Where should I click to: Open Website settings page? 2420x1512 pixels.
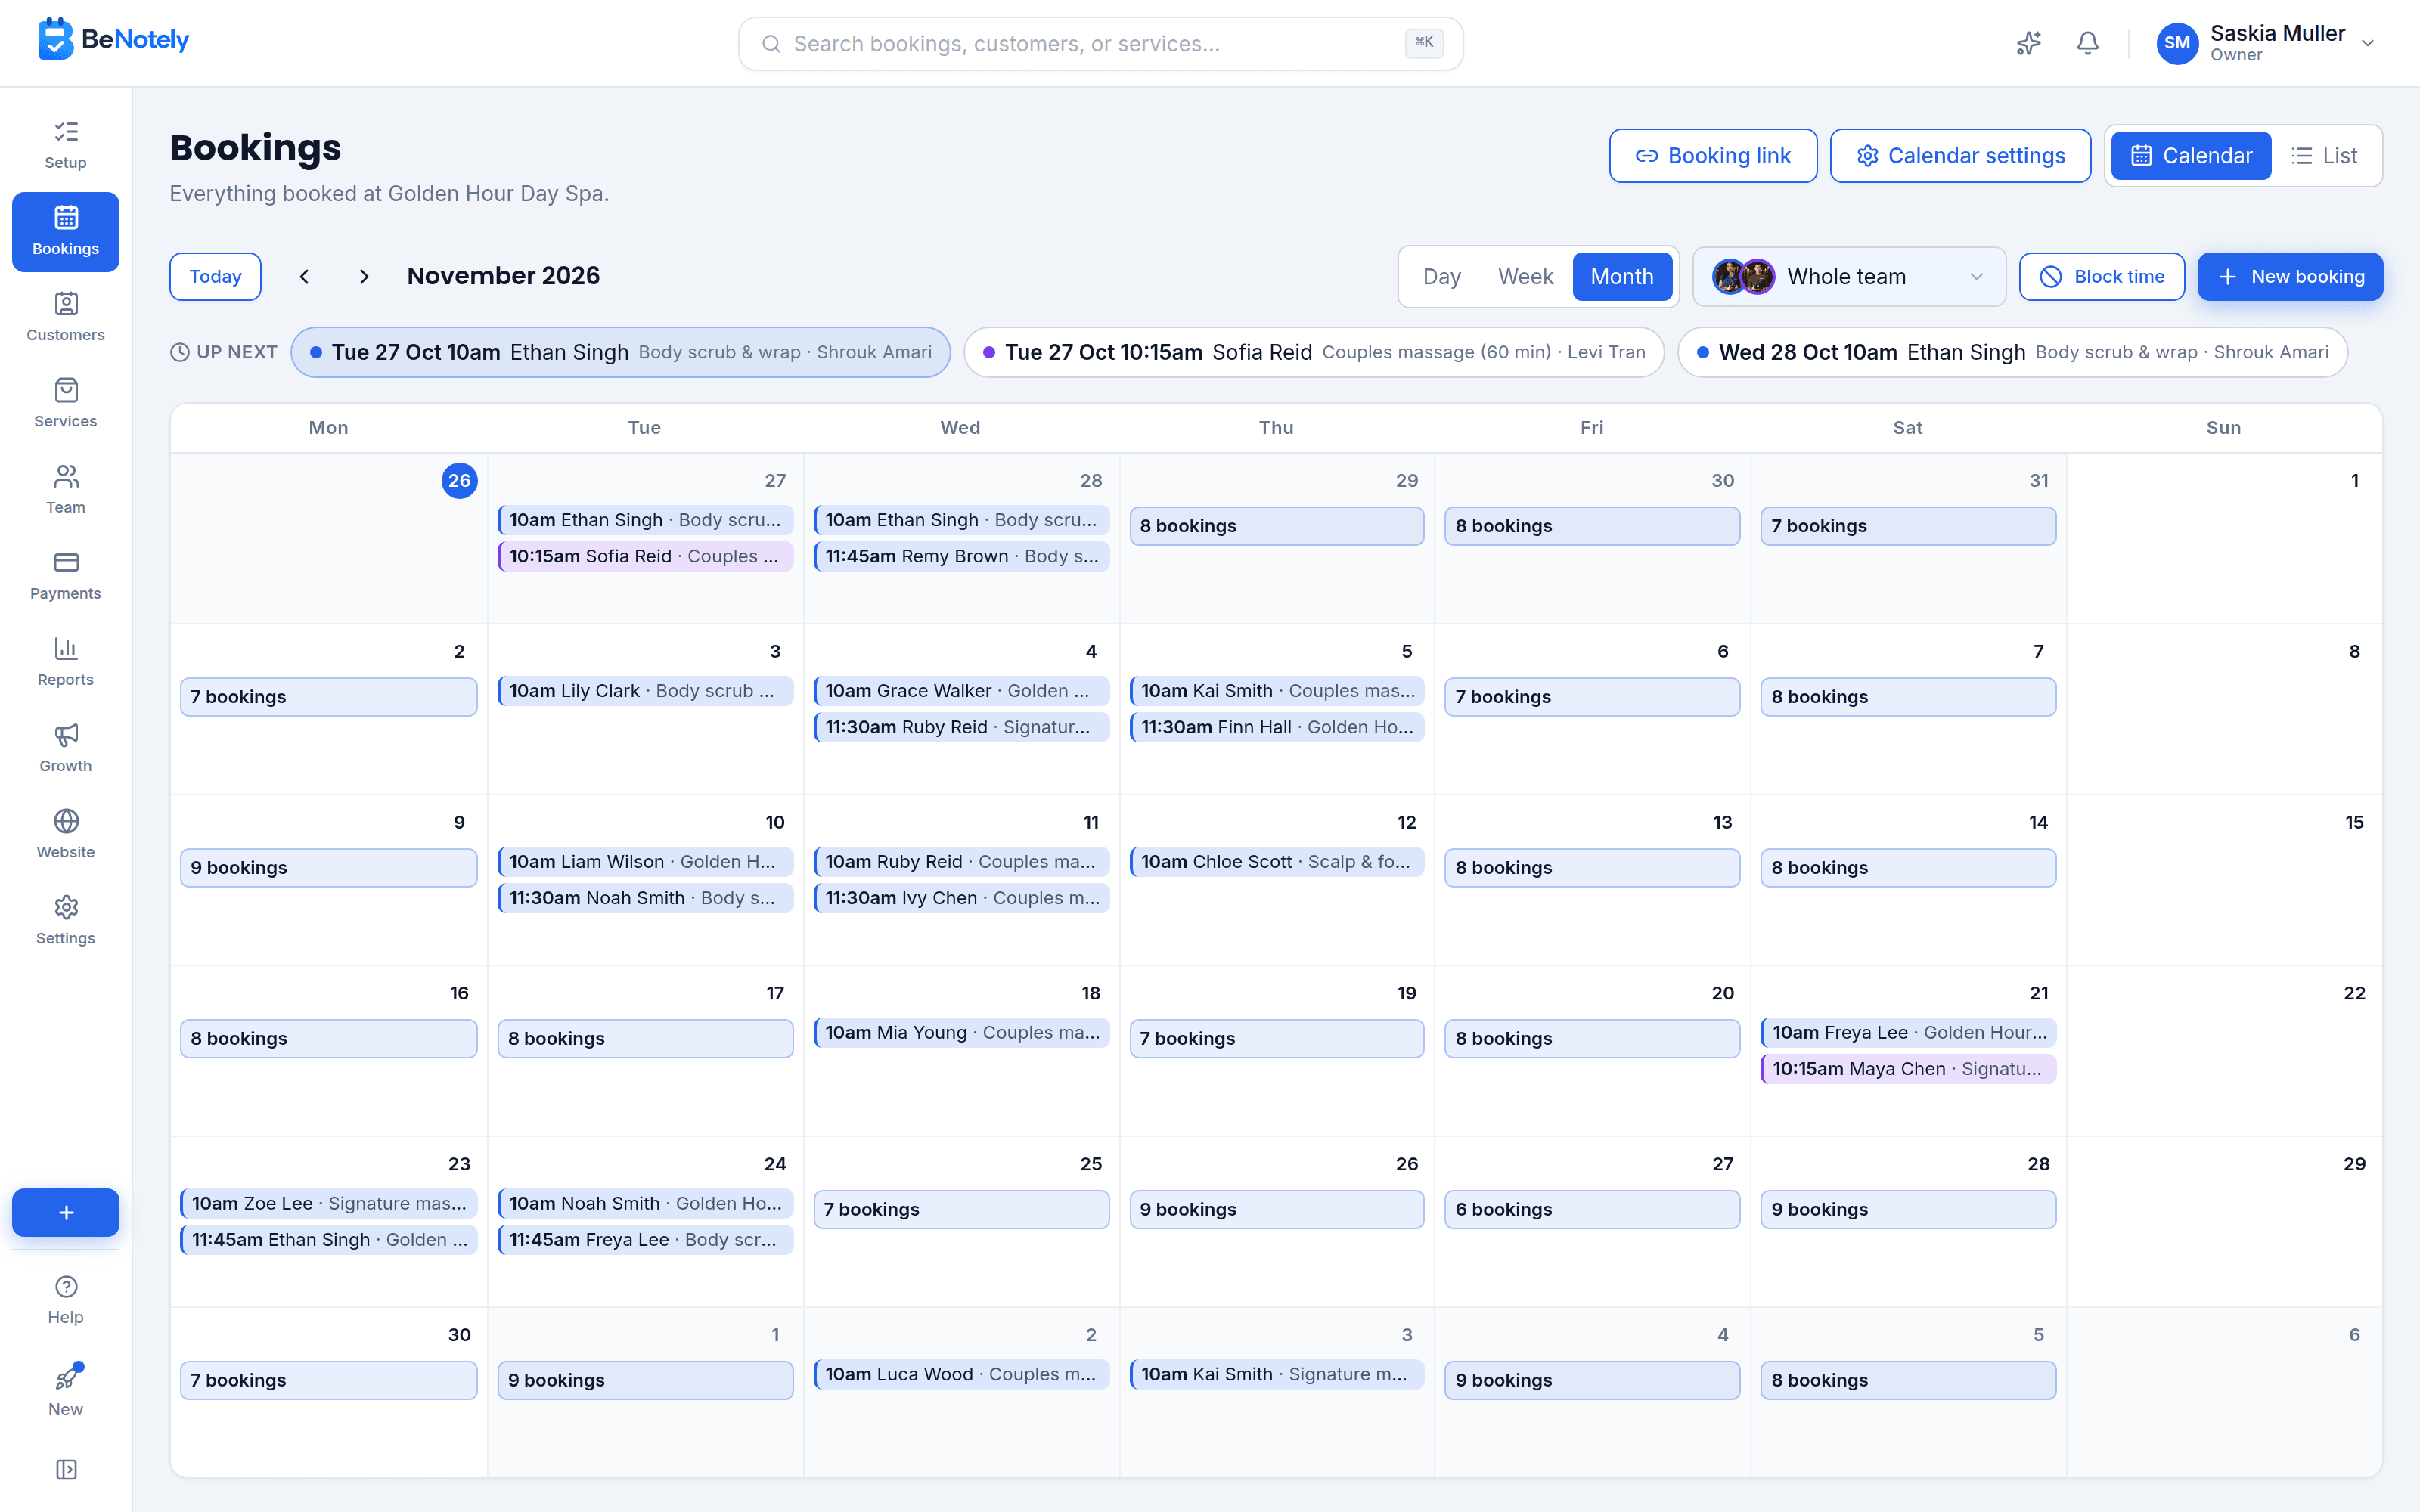point(66,833)
